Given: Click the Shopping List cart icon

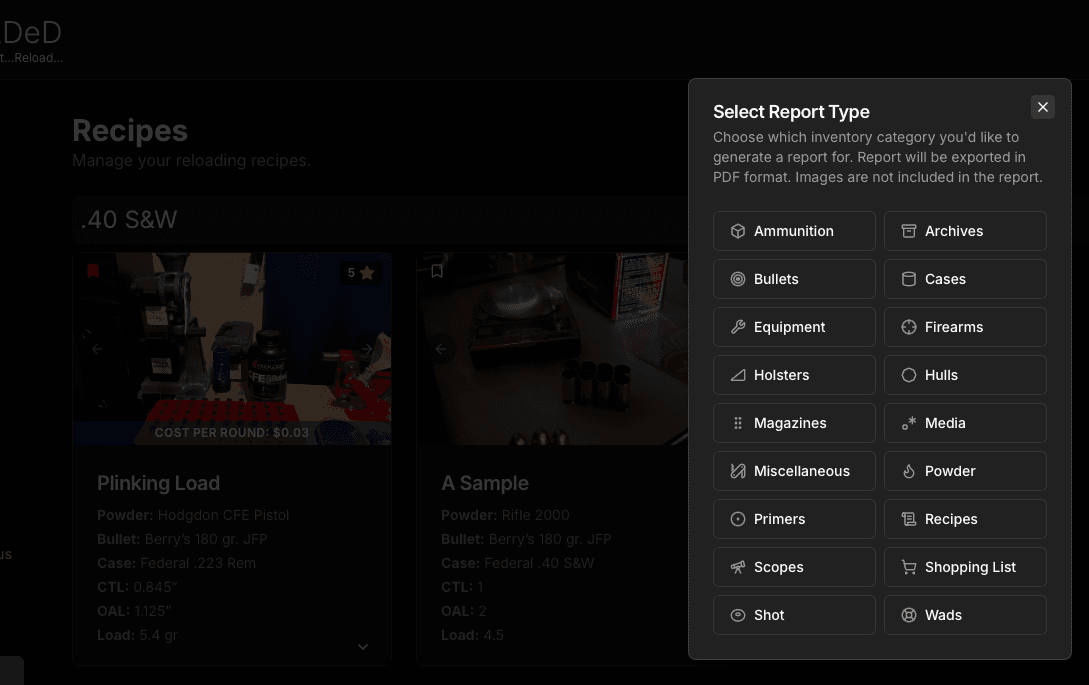Looking at the screenshot, I should point(908,567).
